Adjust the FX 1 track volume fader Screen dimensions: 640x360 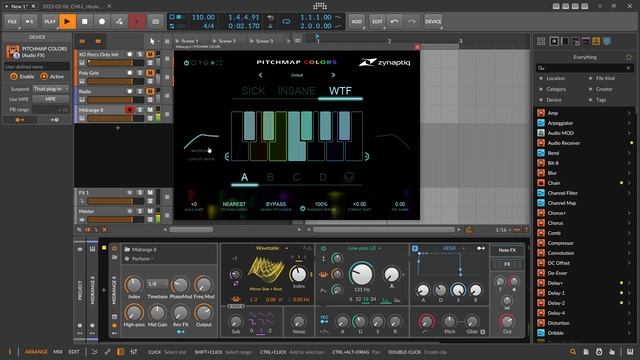tap(116, 201)
